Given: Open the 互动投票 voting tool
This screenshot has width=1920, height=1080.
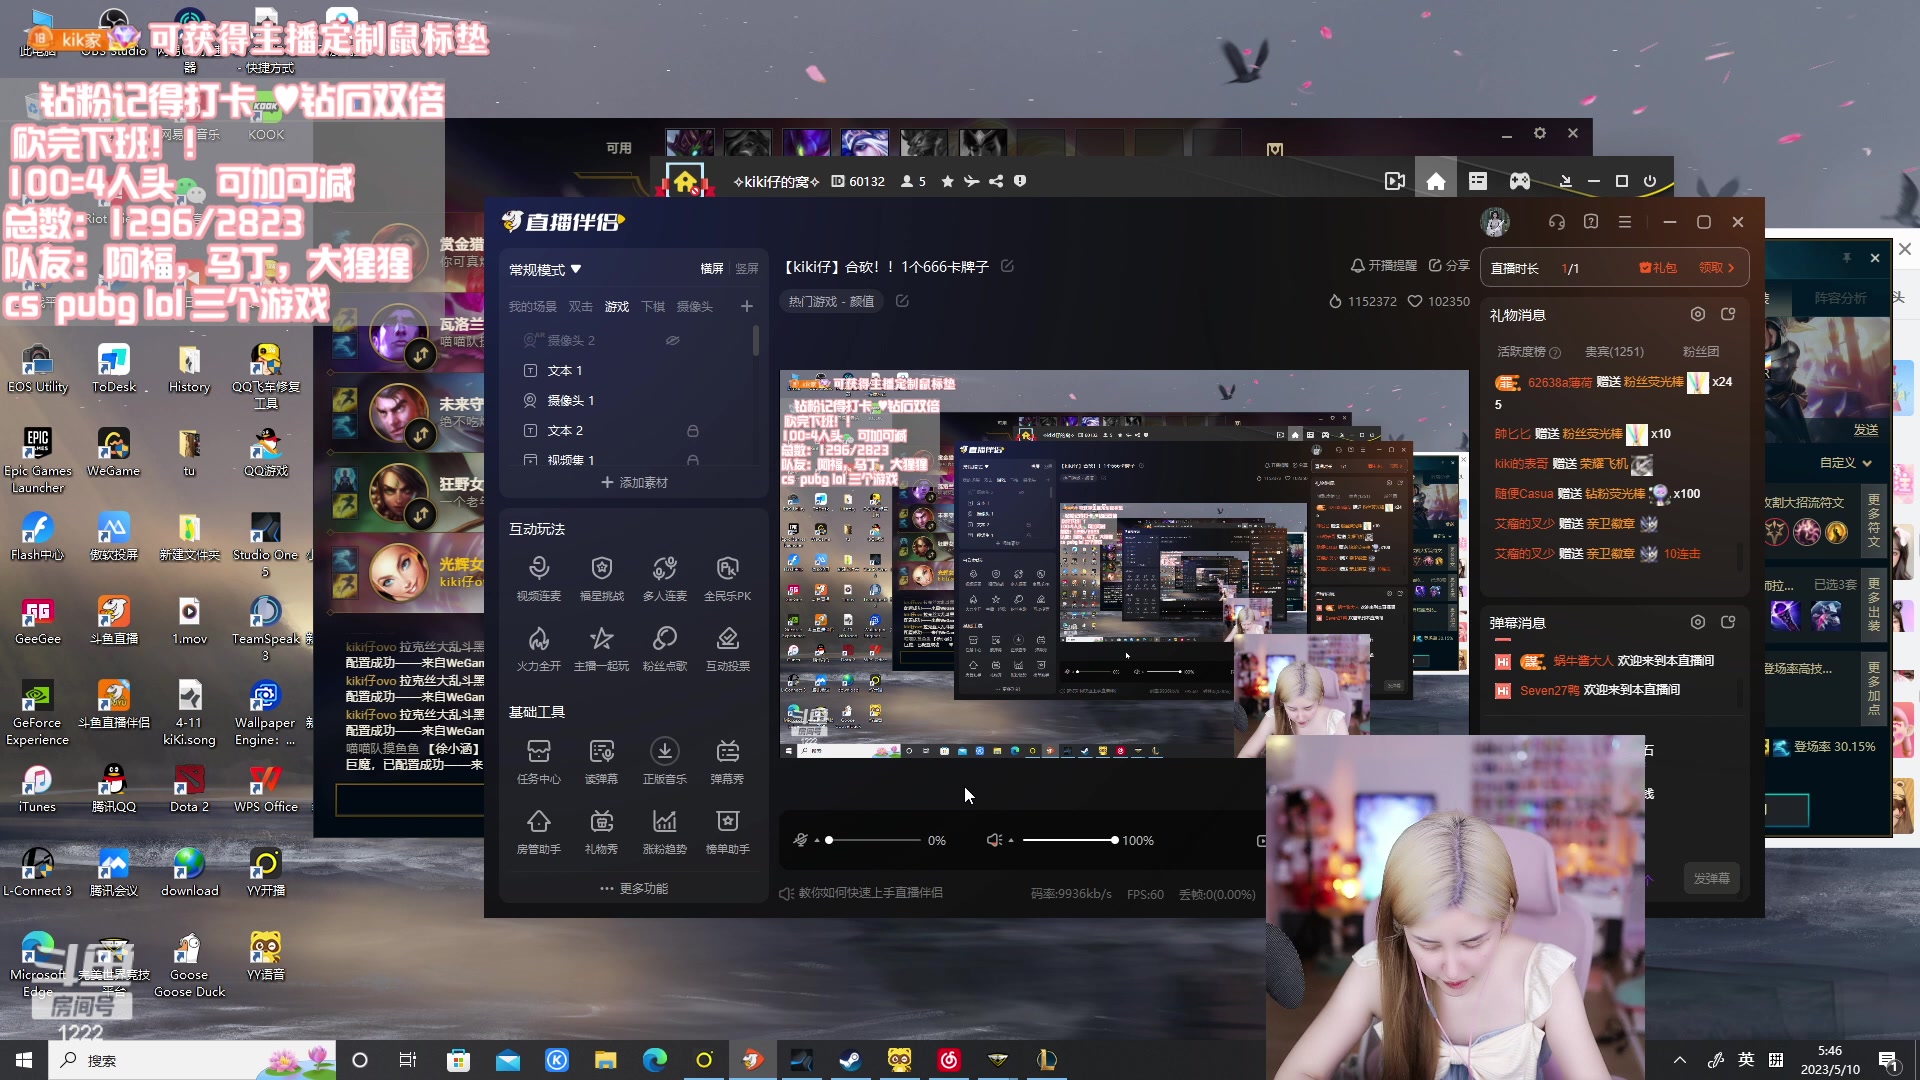Looking at the screenshot, I should tap(728, 649).
